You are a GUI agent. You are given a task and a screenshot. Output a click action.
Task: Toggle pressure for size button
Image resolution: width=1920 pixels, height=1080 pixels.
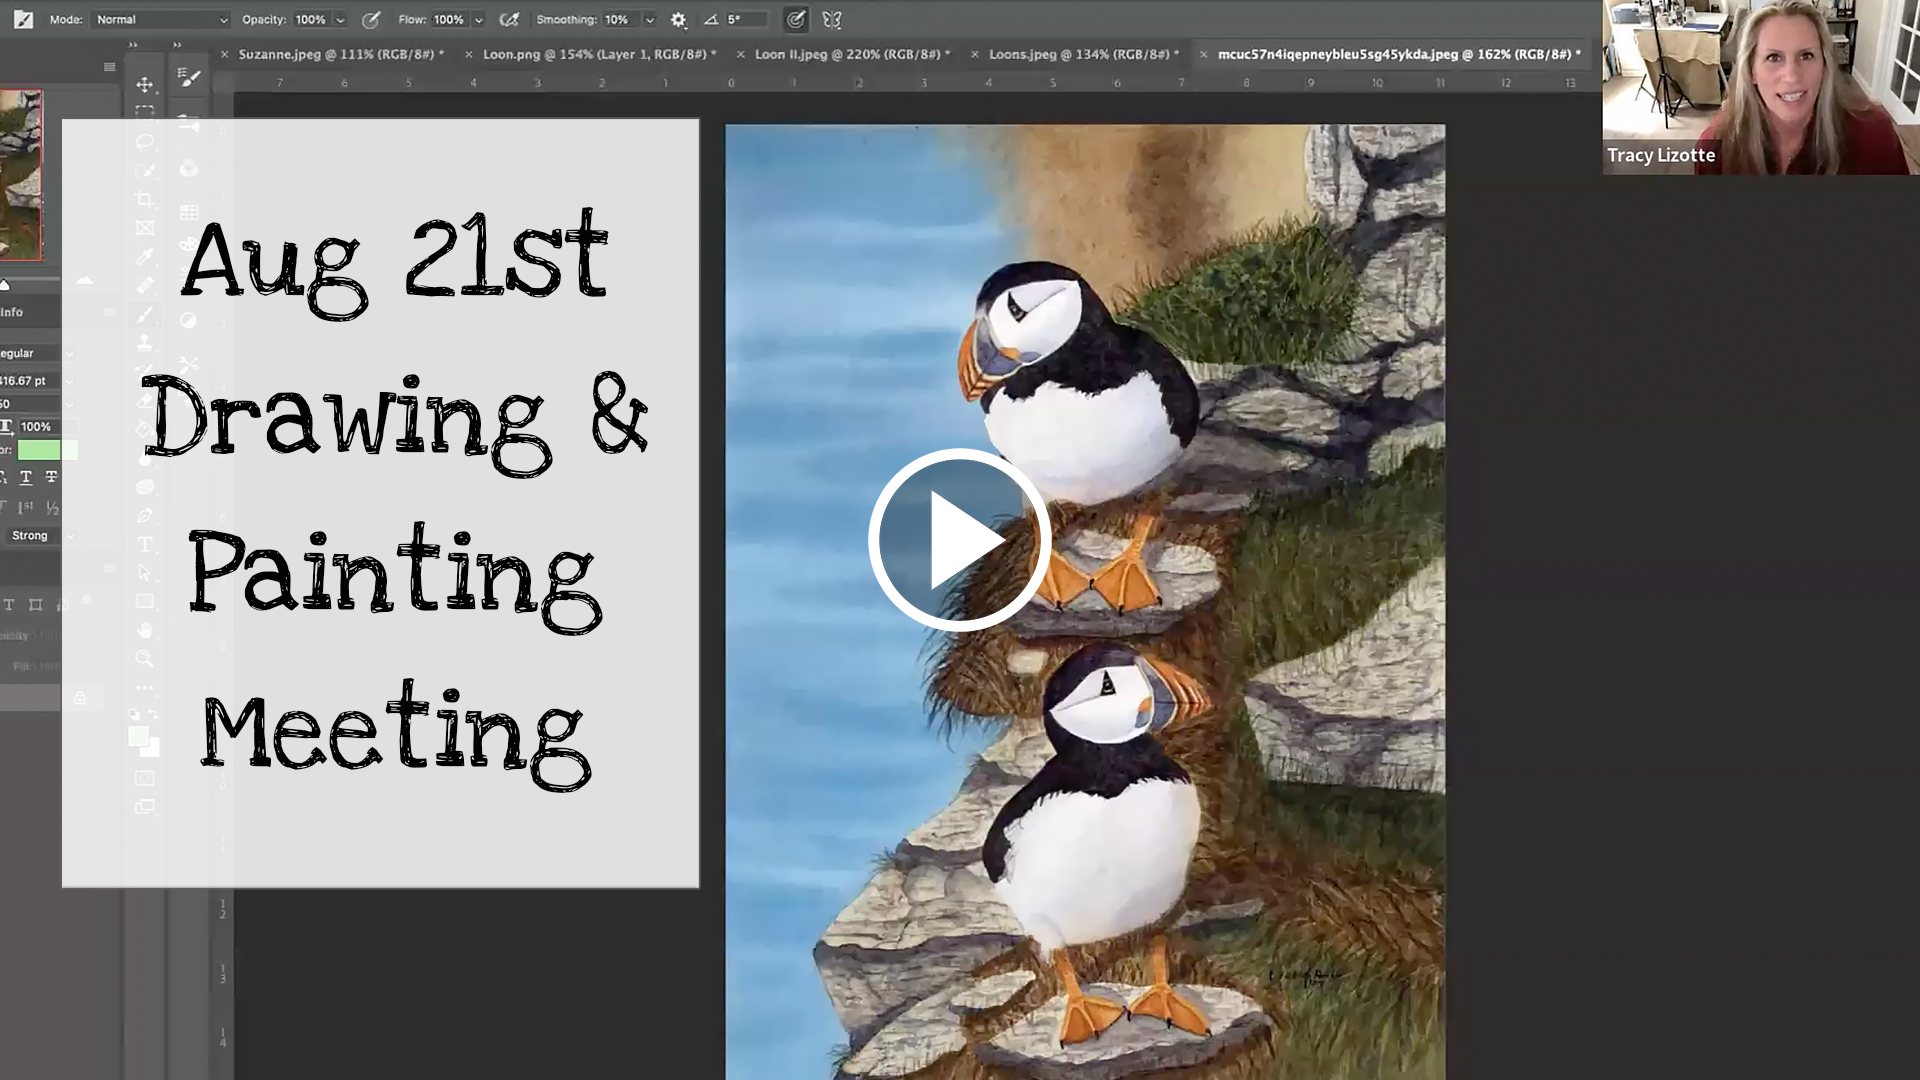(795, 19)
